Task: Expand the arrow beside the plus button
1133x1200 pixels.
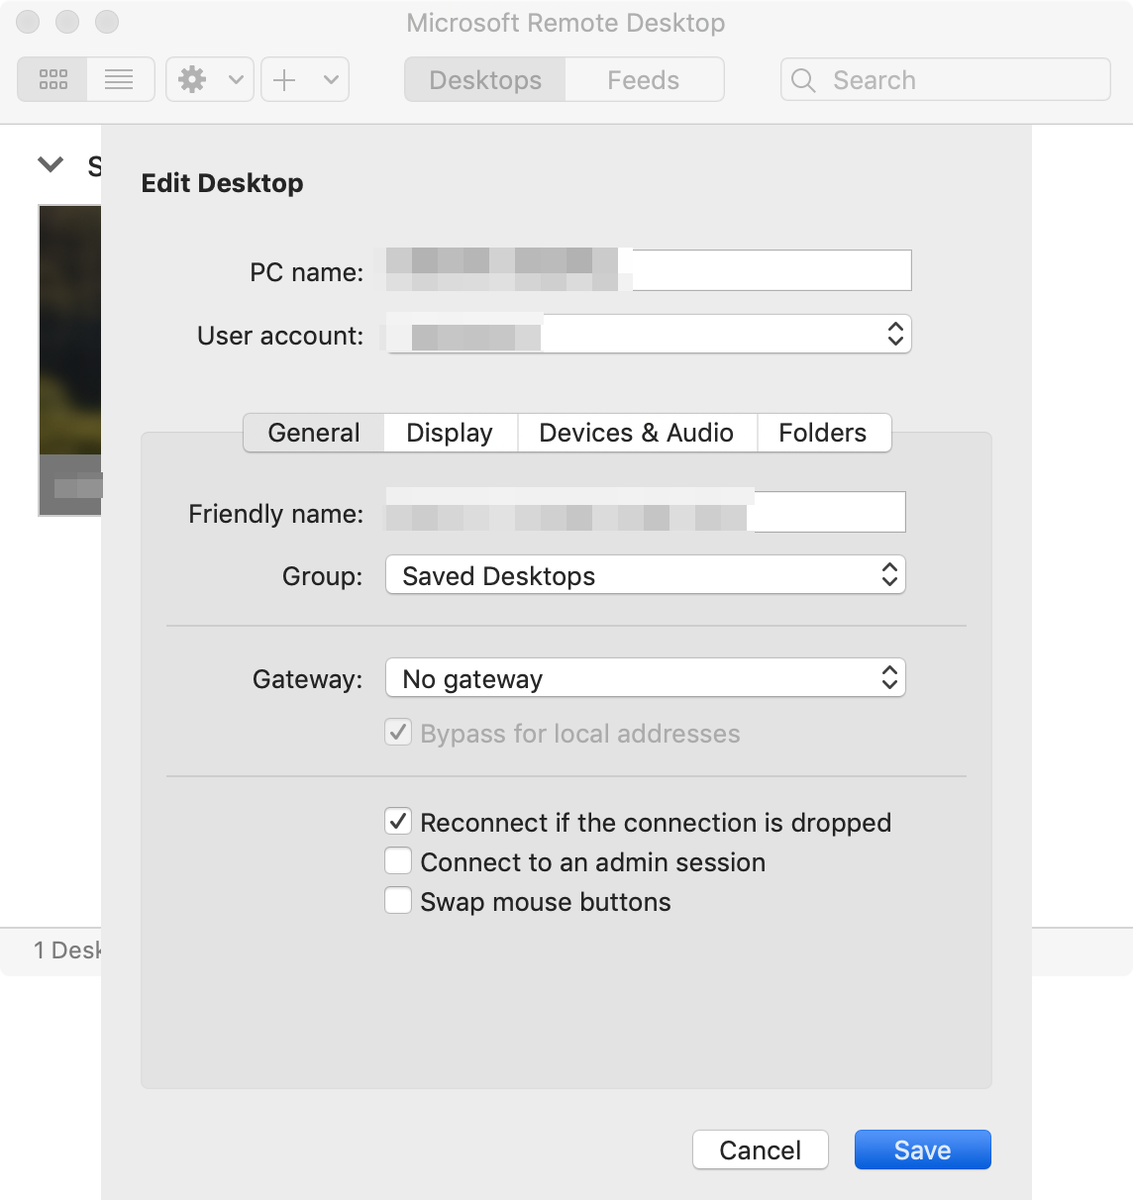Action: coord(331,80)
